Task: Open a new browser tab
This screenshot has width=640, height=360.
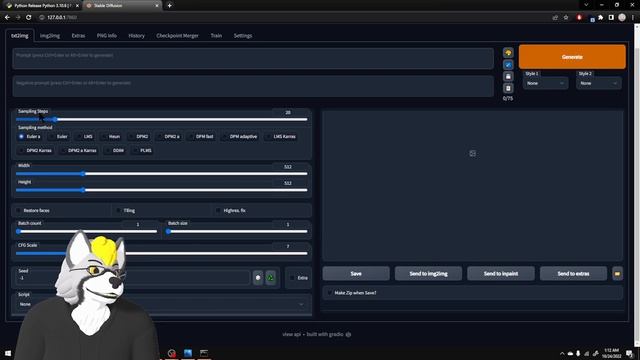Action: pos(169,6)
